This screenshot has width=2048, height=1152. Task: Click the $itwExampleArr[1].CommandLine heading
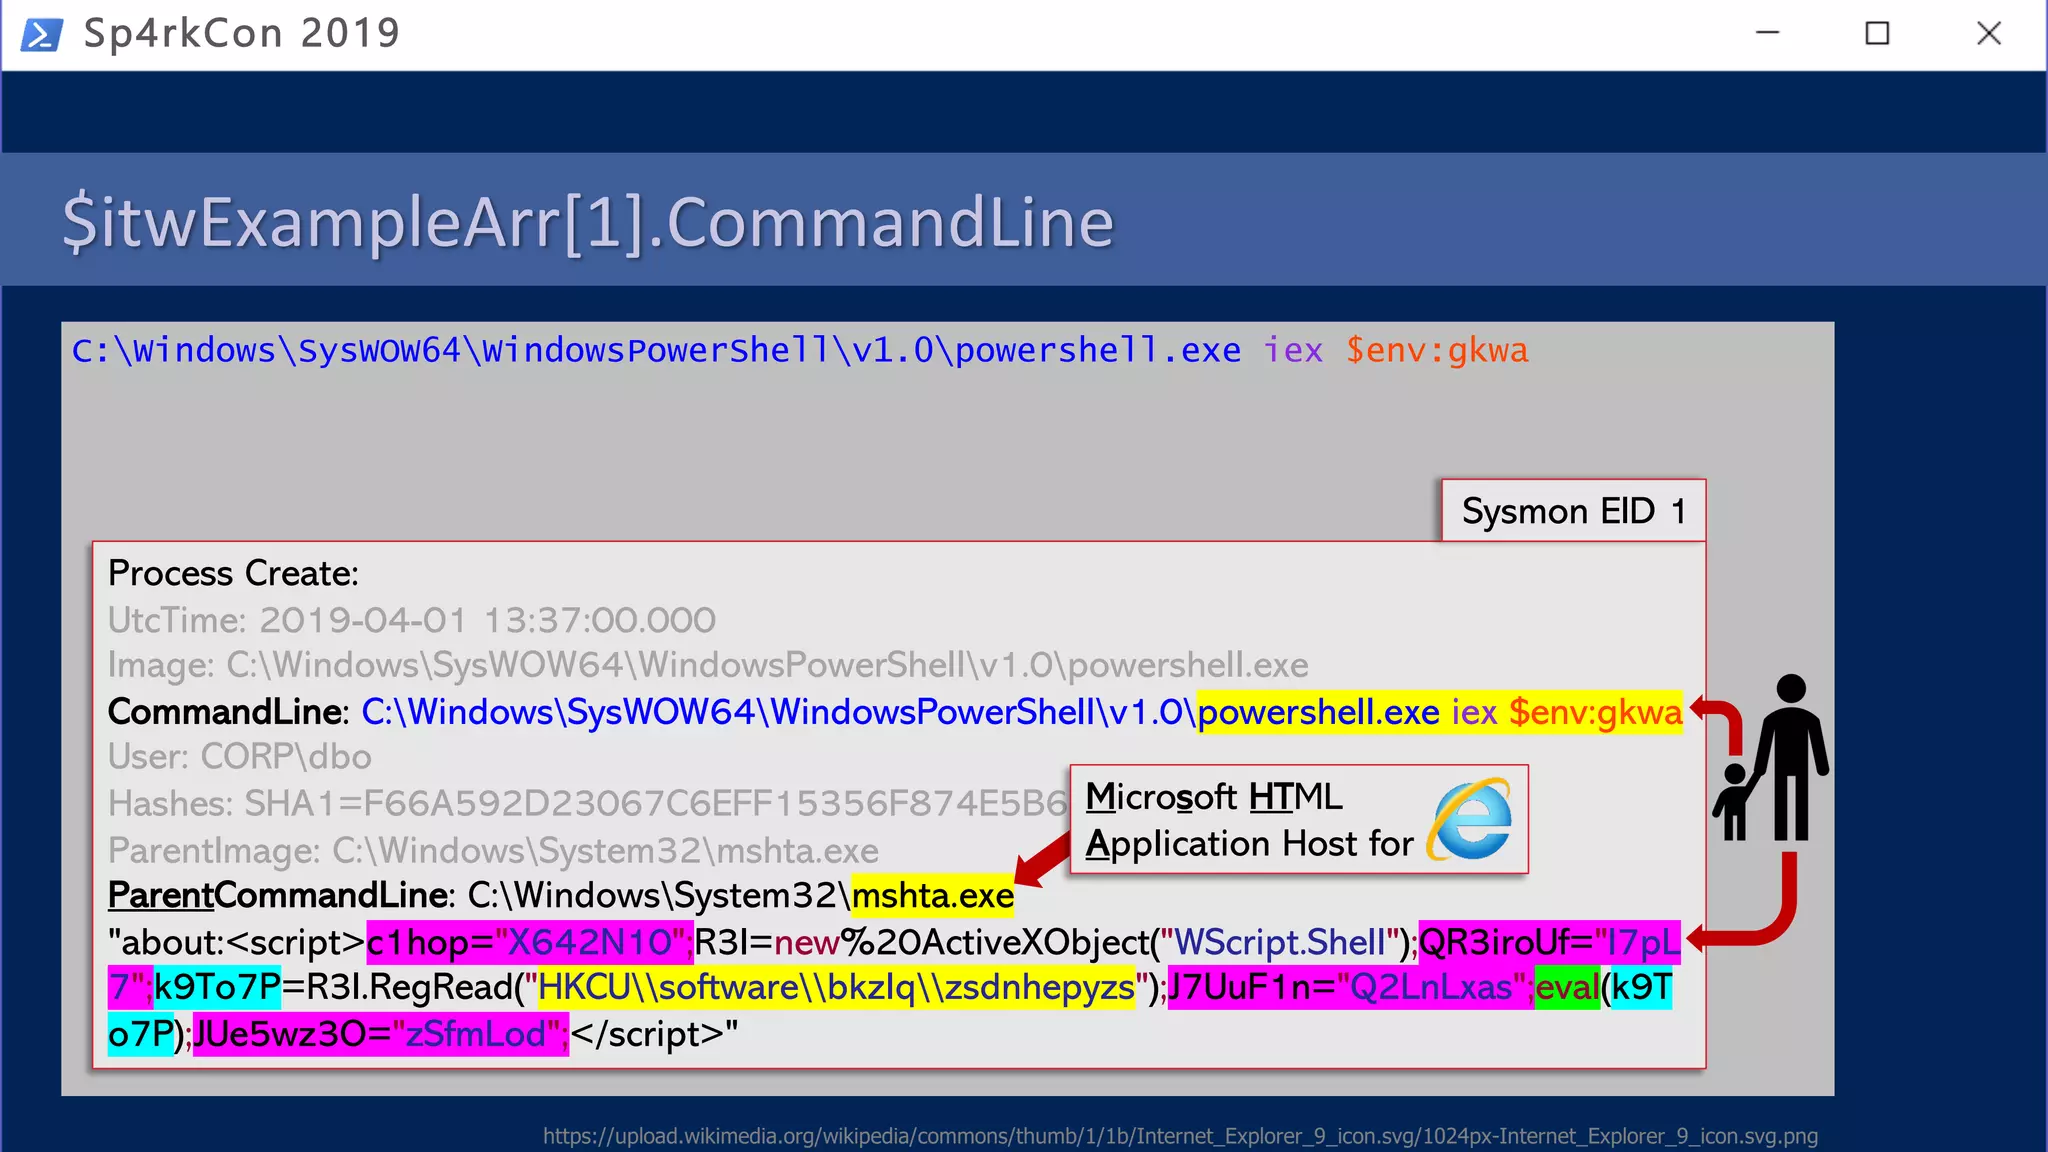588,222
